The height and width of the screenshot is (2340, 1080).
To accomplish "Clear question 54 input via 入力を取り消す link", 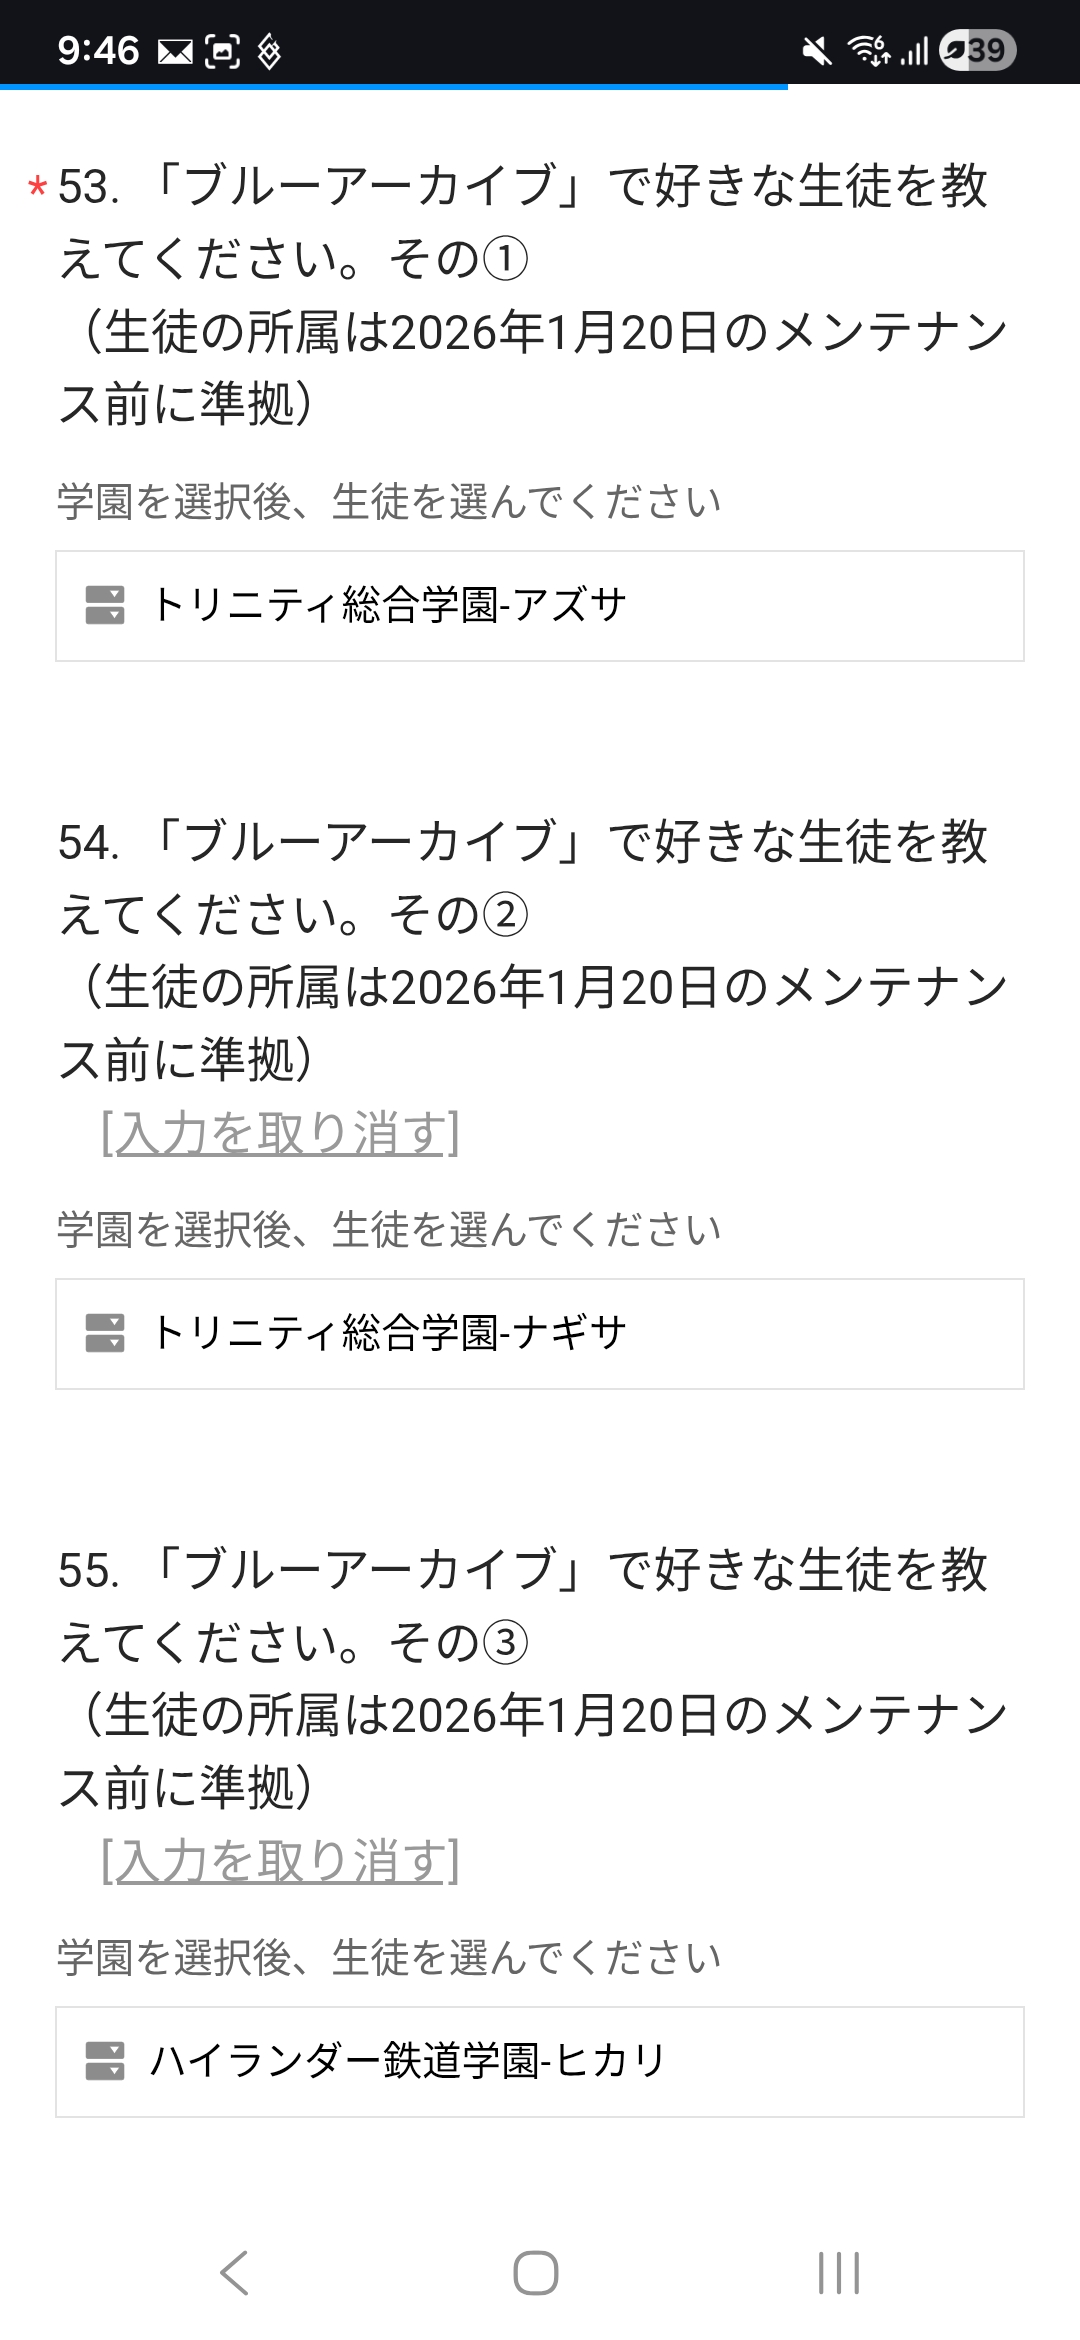I will coord(280,1134).
